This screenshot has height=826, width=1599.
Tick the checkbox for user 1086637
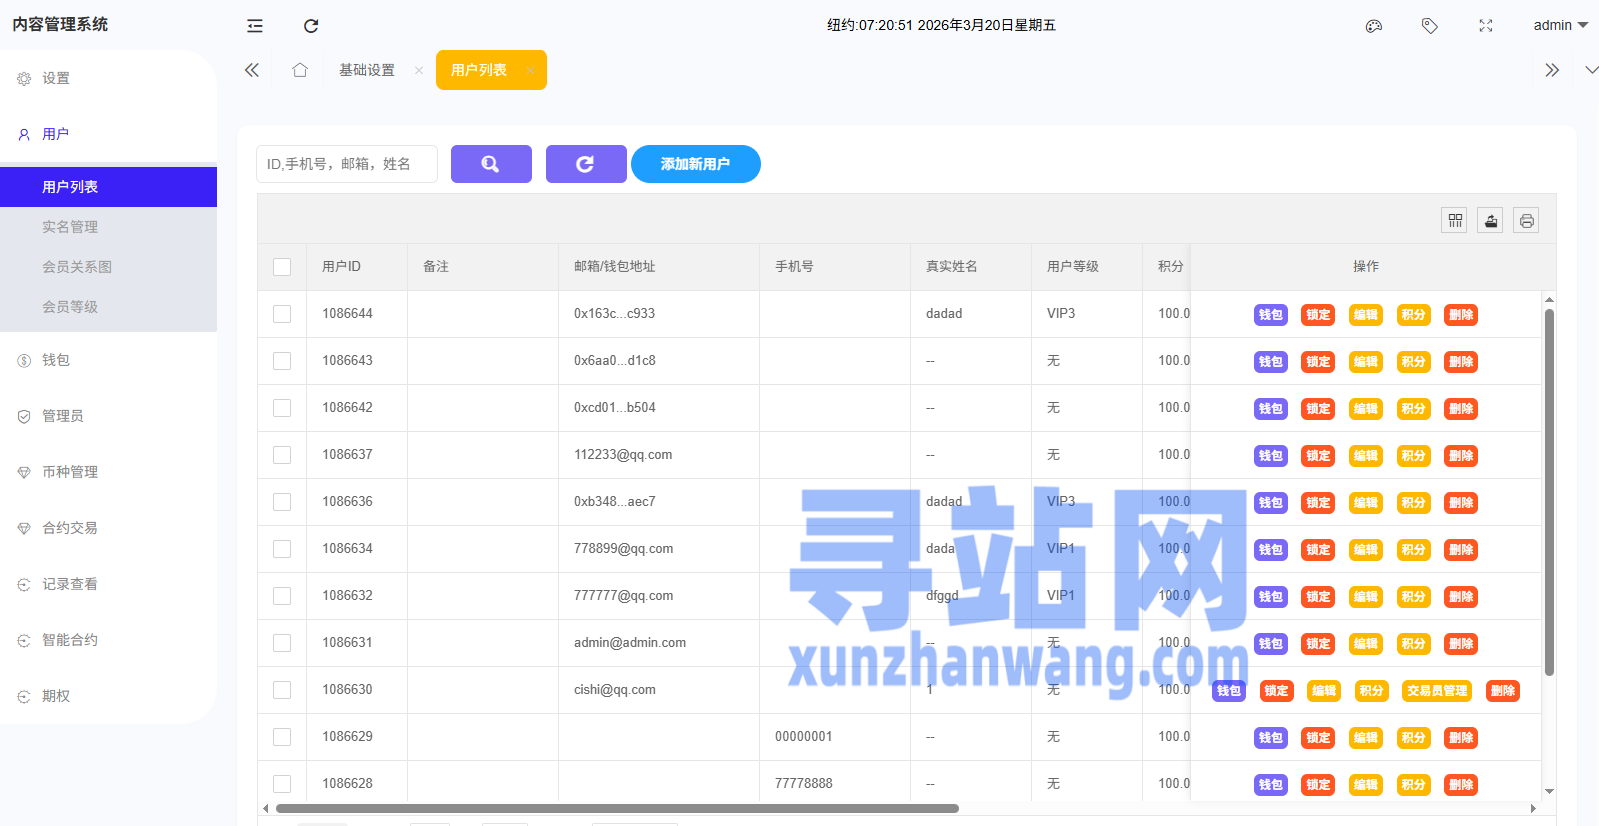tap(282, 455)
